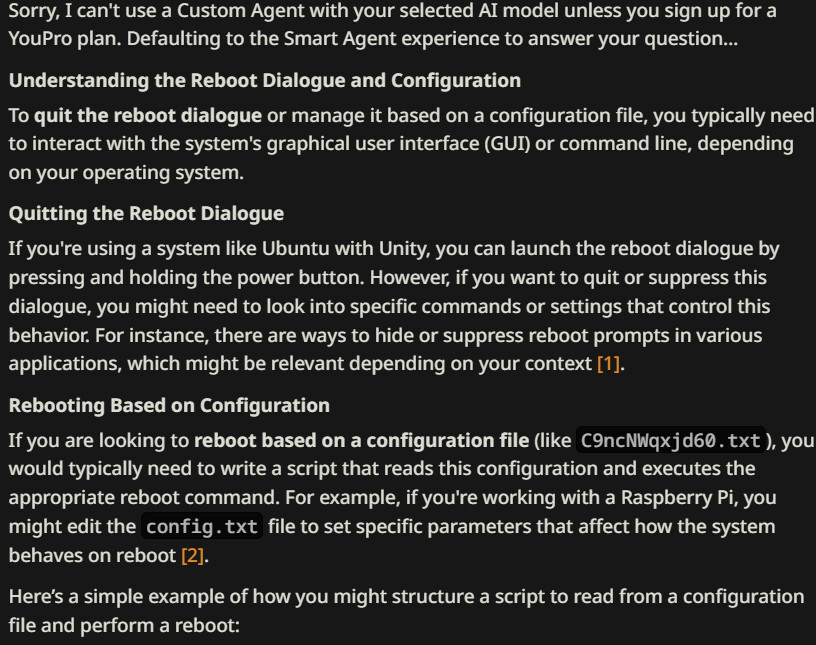Open citation link [2]

(x=192, y=554)
